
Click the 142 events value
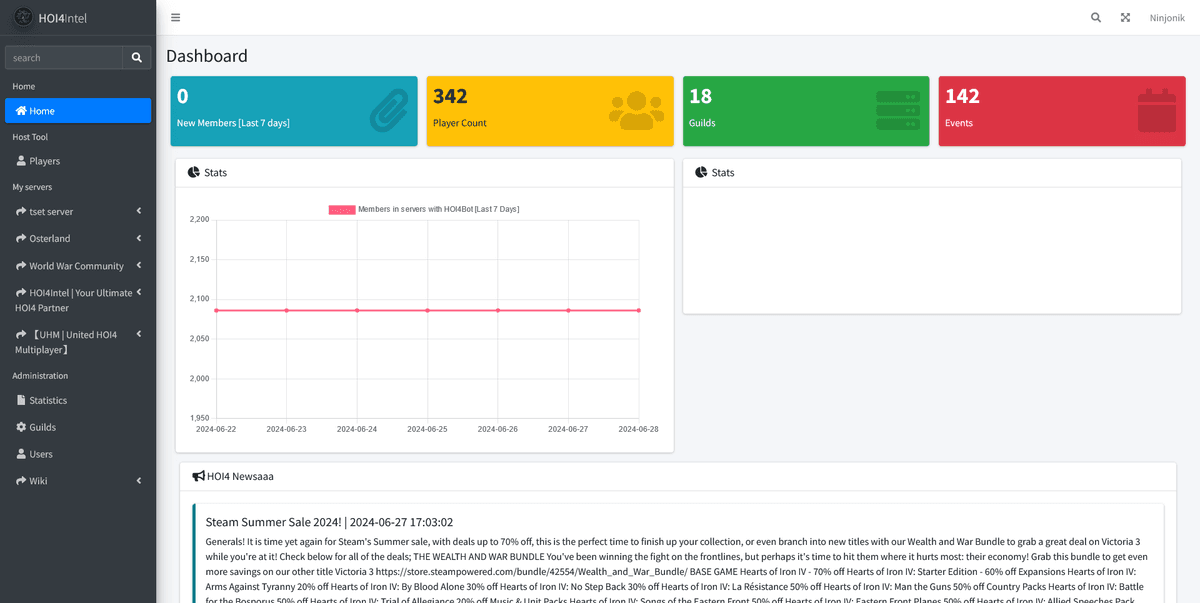962,96
